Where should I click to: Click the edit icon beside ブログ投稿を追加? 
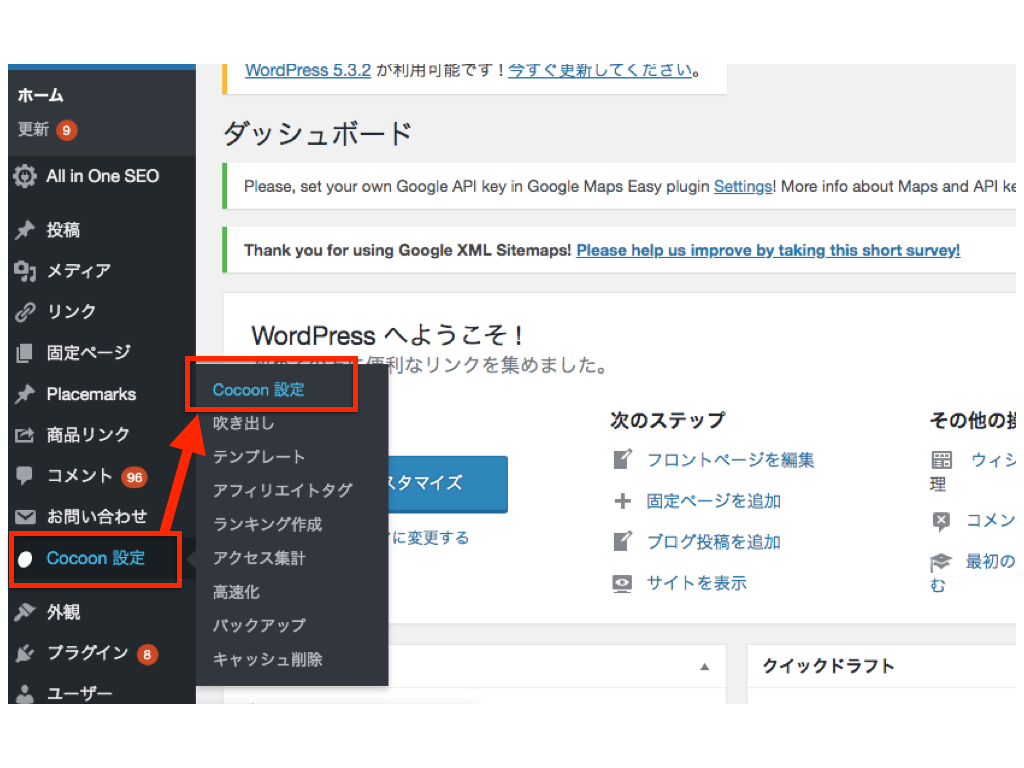(622, 541)
